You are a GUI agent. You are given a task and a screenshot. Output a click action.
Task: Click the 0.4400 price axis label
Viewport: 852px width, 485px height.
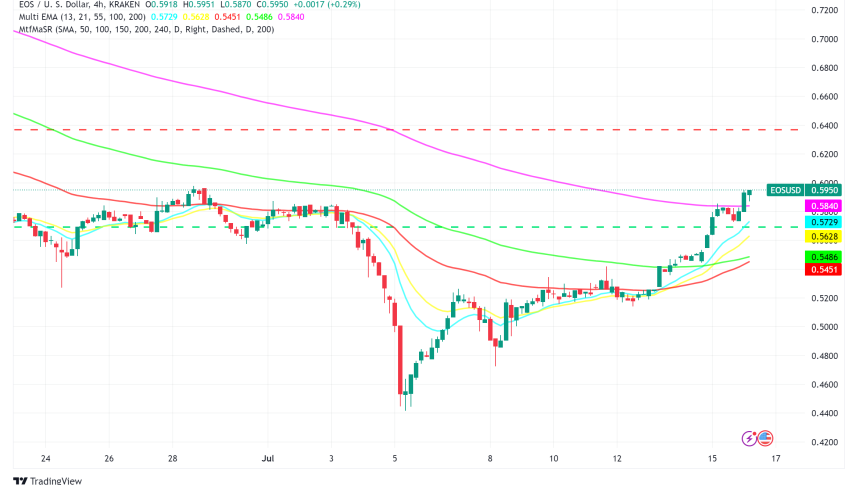tap(824, 413)
